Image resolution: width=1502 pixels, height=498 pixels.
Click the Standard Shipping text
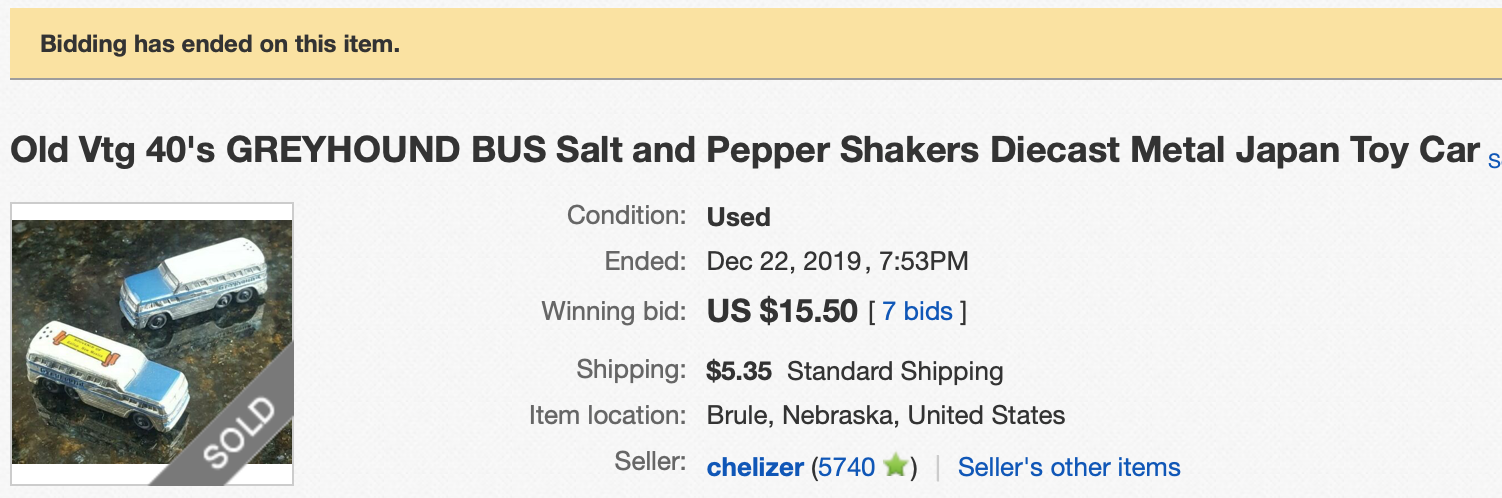tap(895, 372)
